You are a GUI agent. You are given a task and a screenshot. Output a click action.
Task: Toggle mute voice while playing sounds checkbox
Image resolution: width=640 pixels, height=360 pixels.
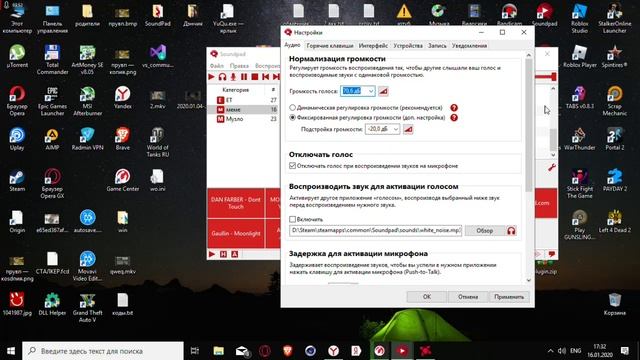(x=292, y=166)
